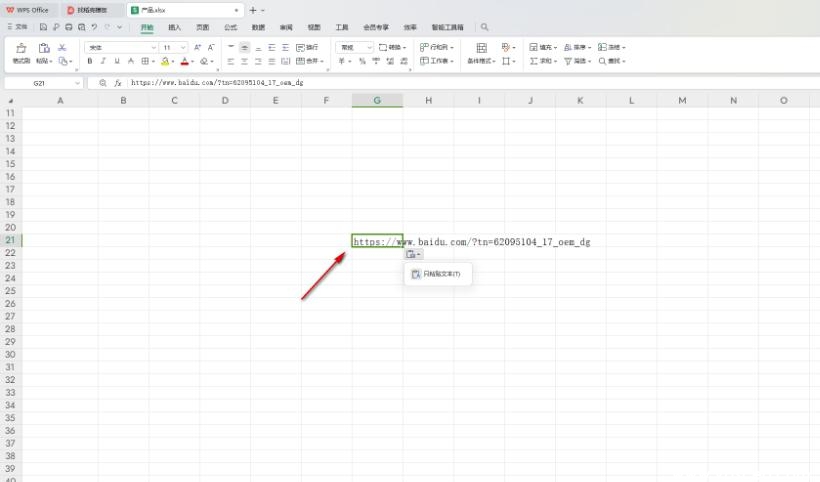Viewport: 820px width, 482px height.
Task: Toggle top vertical alignment
Action: pos(231,48)
